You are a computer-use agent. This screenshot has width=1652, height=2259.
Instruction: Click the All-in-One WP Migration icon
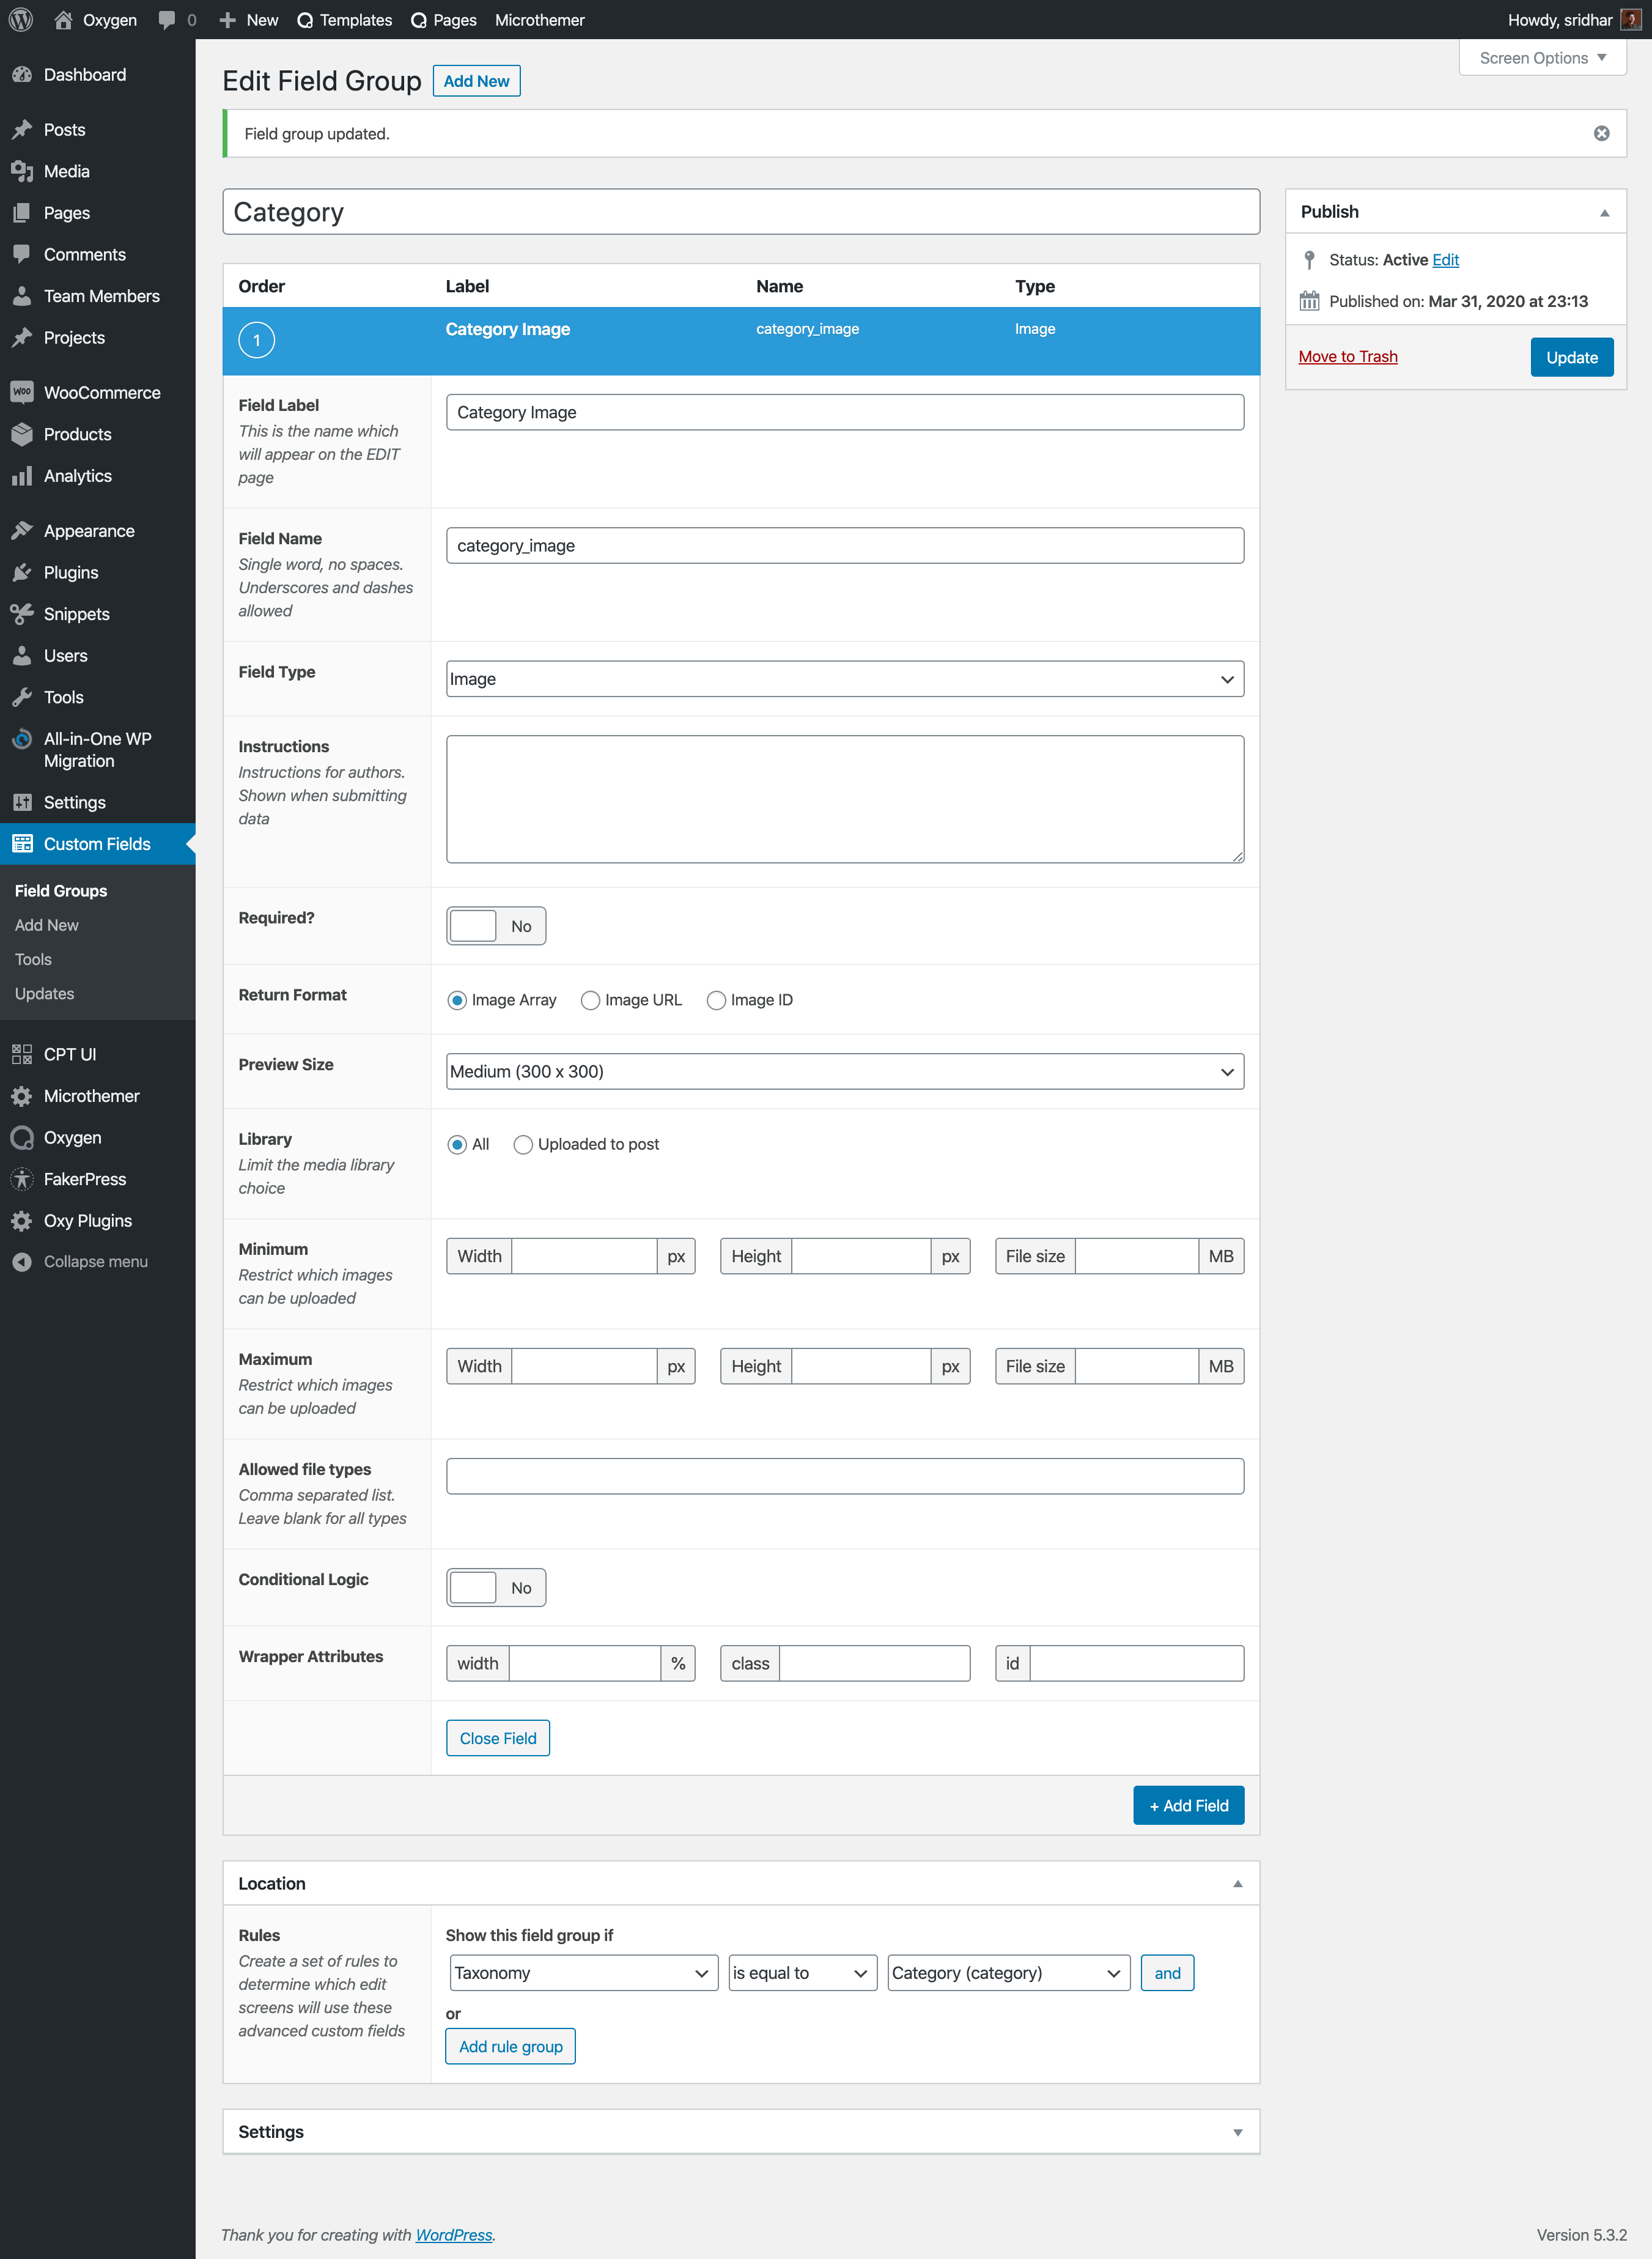(x=22, y=739)
